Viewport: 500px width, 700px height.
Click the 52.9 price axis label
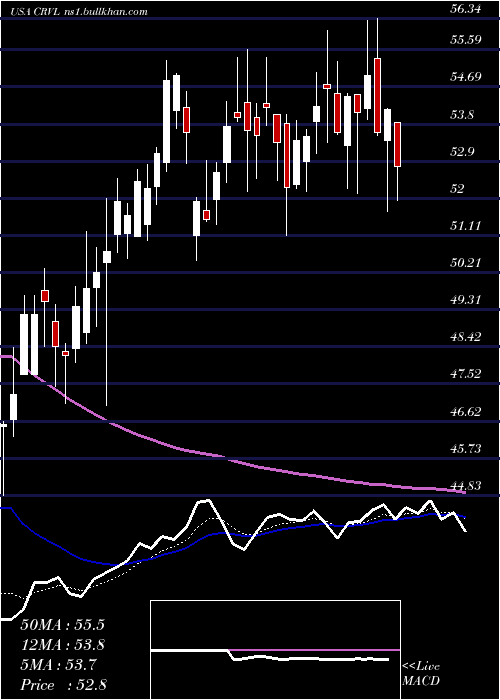(x=462, y=151)
